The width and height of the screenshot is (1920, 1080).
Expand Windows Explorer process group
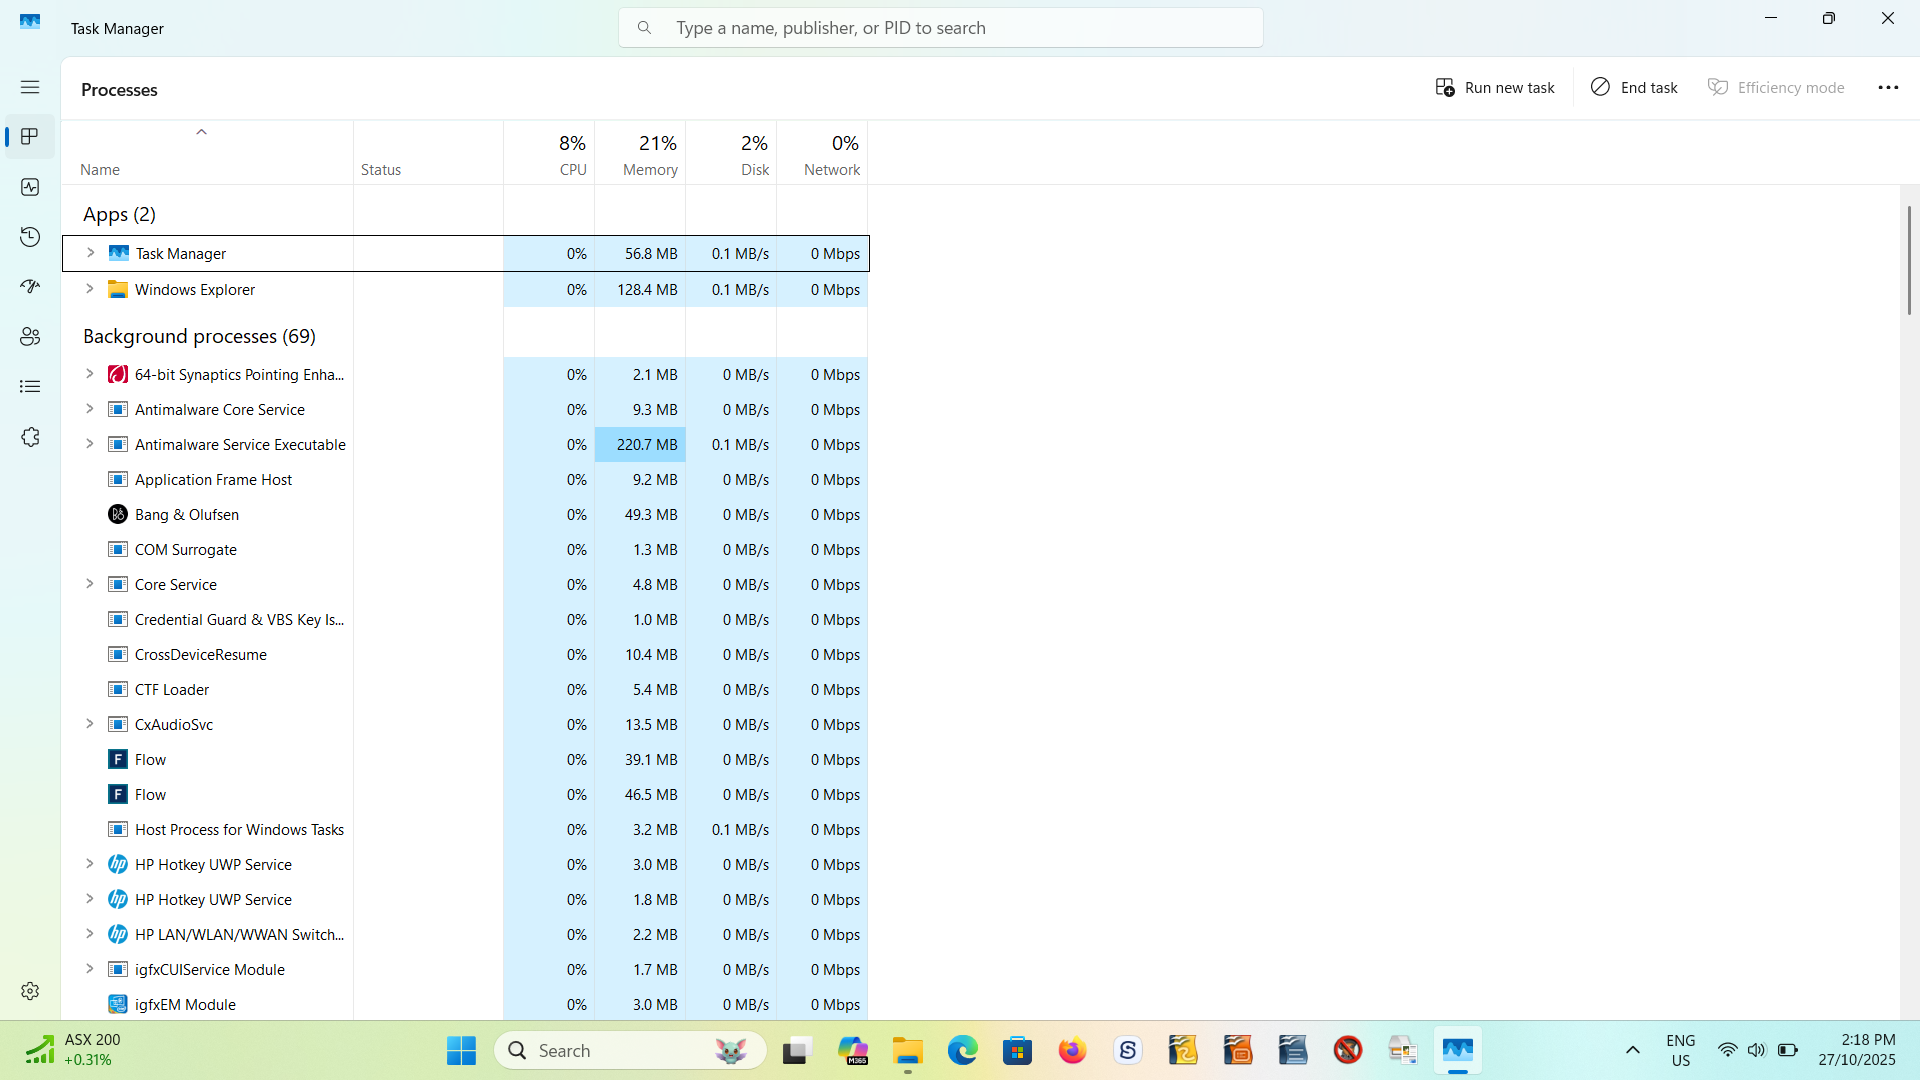pyautogui.click(x=90, y=289)
